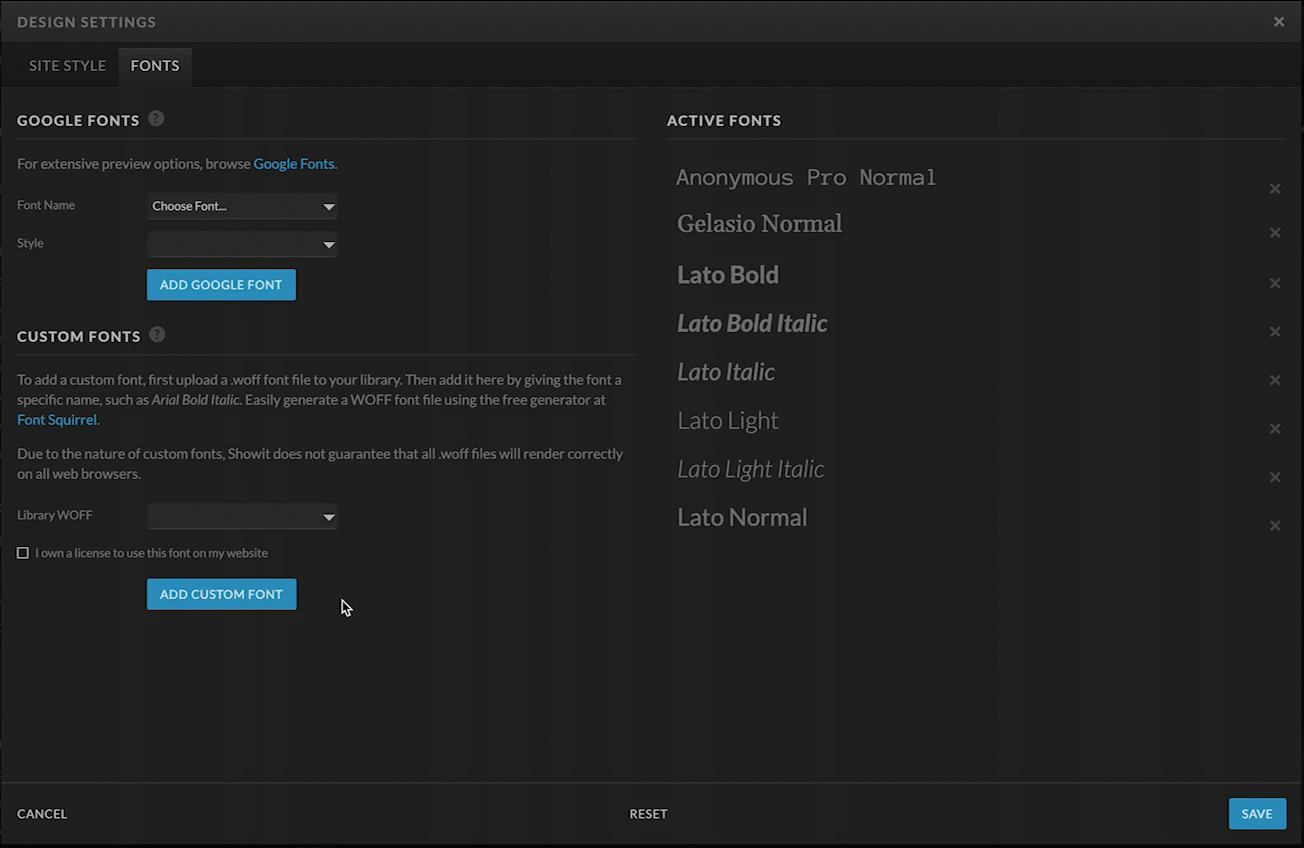Open the Font Name dropdown

242,207
